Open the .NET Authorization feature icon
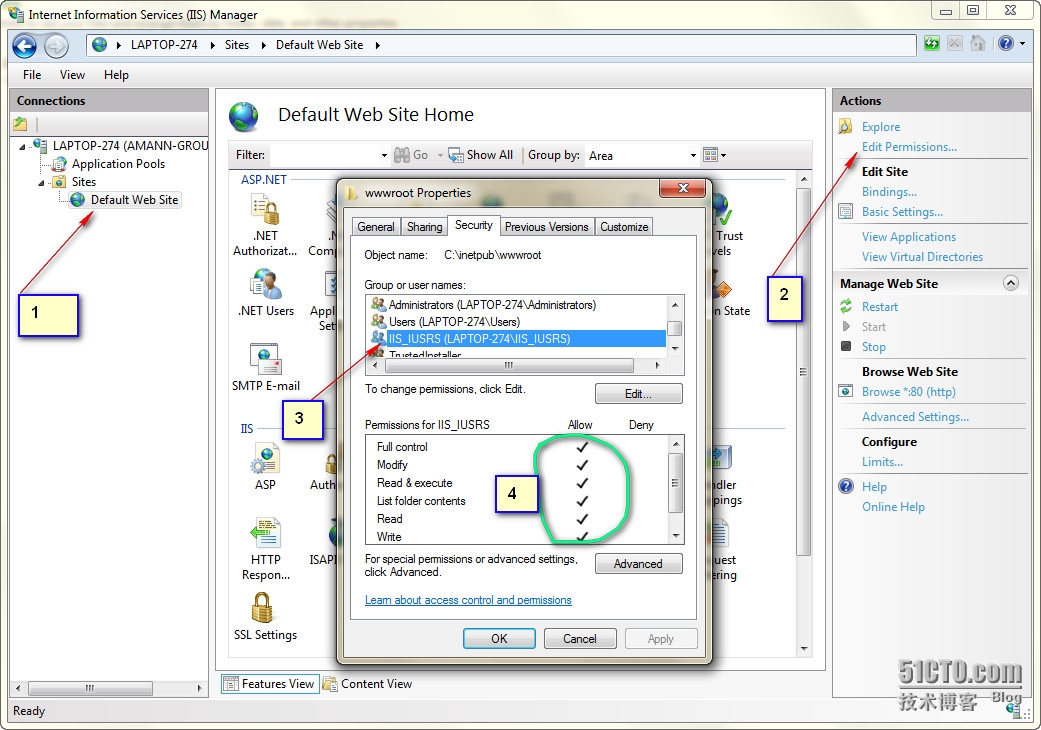1041x730 pixels. click(266, 212)
